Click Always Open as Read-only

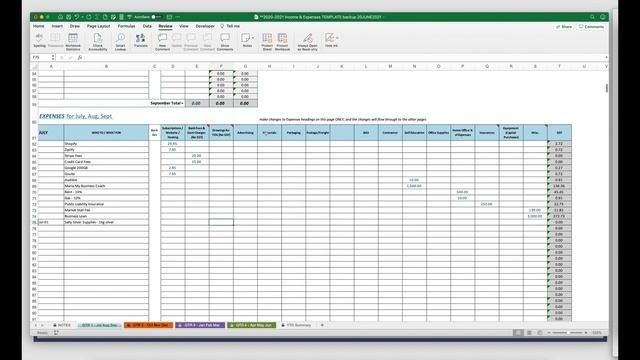click(308, 41)
